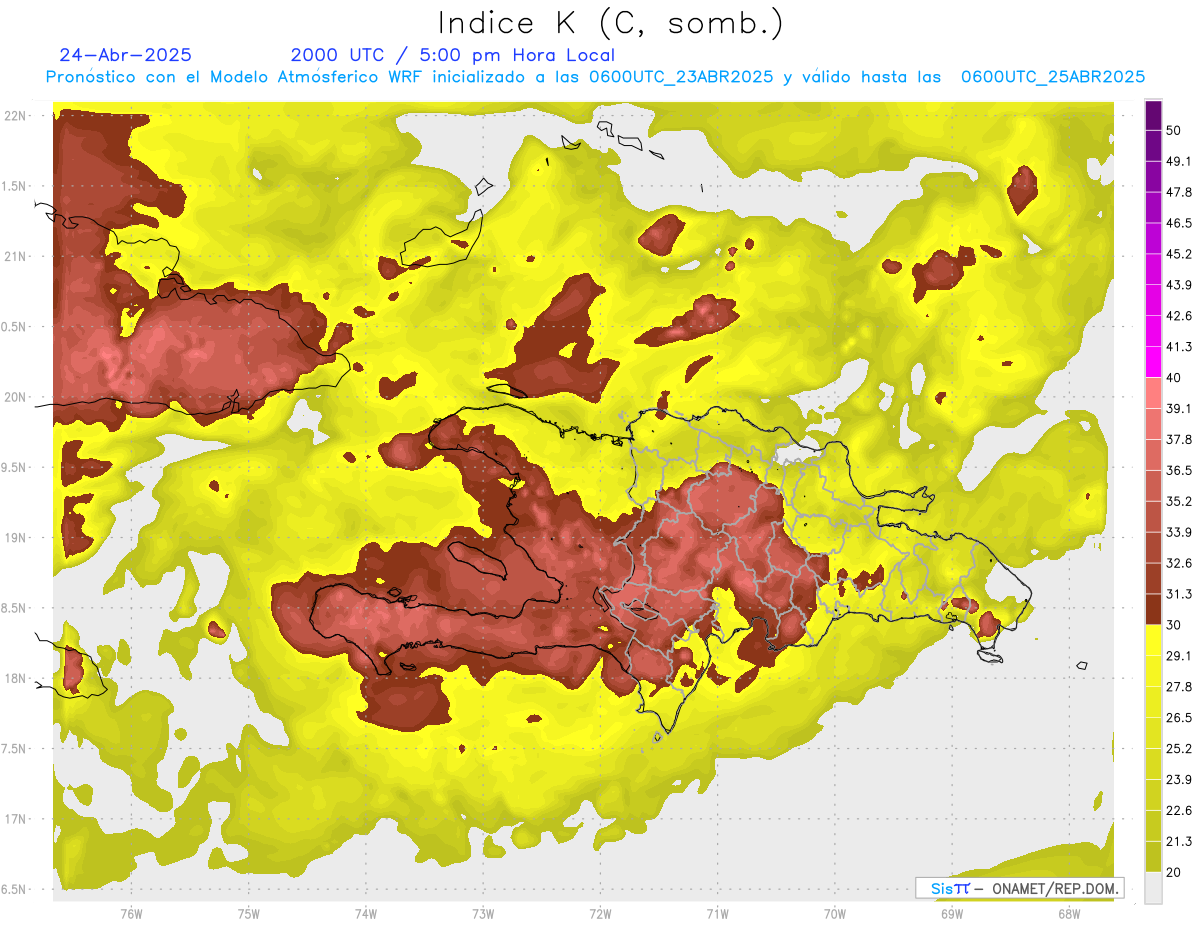
Task: Click the "68W" longitude label
Action: point(1069,914)
